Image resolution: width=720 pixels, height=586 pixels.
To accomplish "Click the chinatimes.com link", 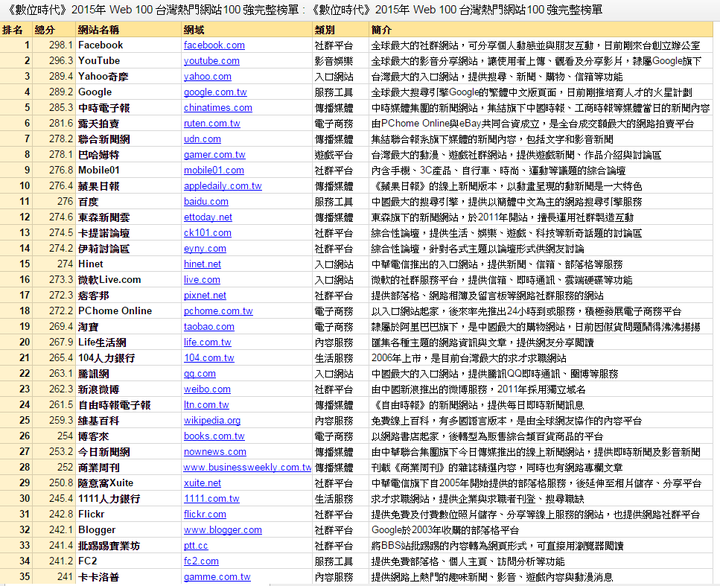I will [x=218, y=107].
